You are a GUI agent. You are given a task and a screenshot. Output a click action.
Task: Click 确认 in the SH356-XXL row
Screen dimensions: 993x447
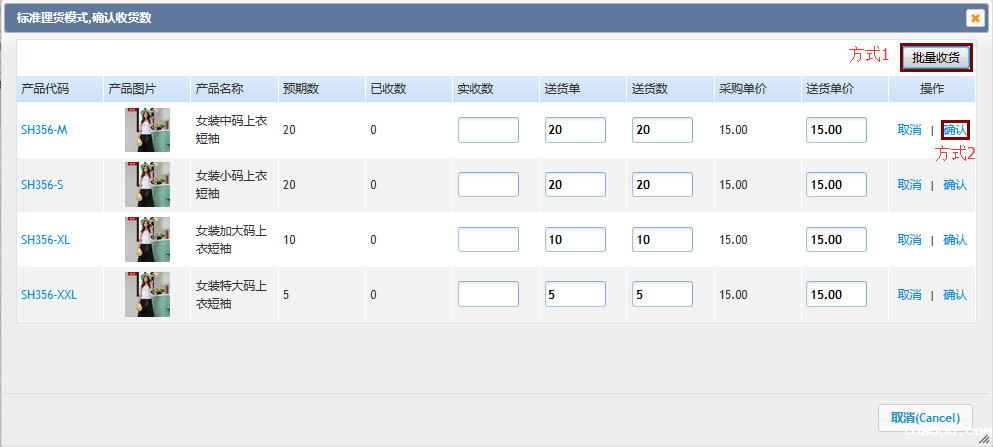(x=955, y=295)
